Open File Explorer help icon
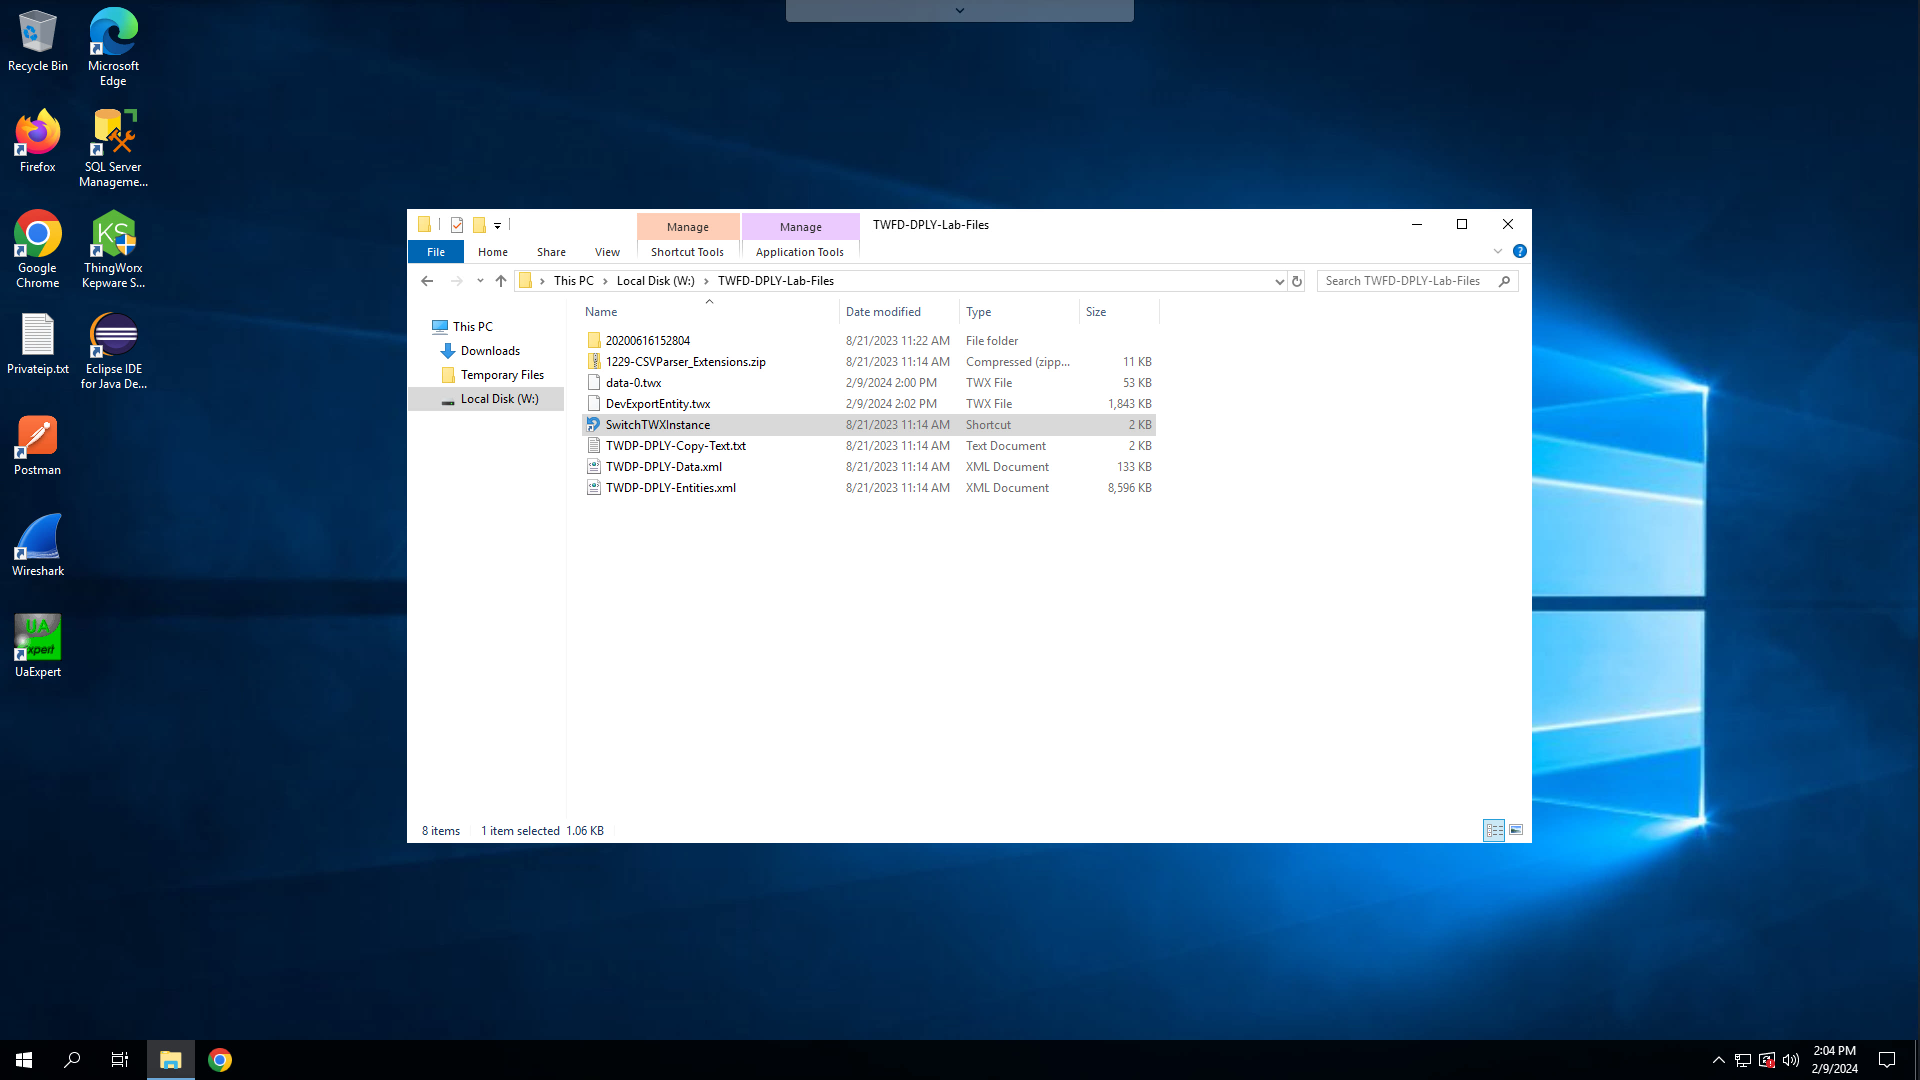This screenshot has height=1080, width=1920. (x=1520, y=251)
